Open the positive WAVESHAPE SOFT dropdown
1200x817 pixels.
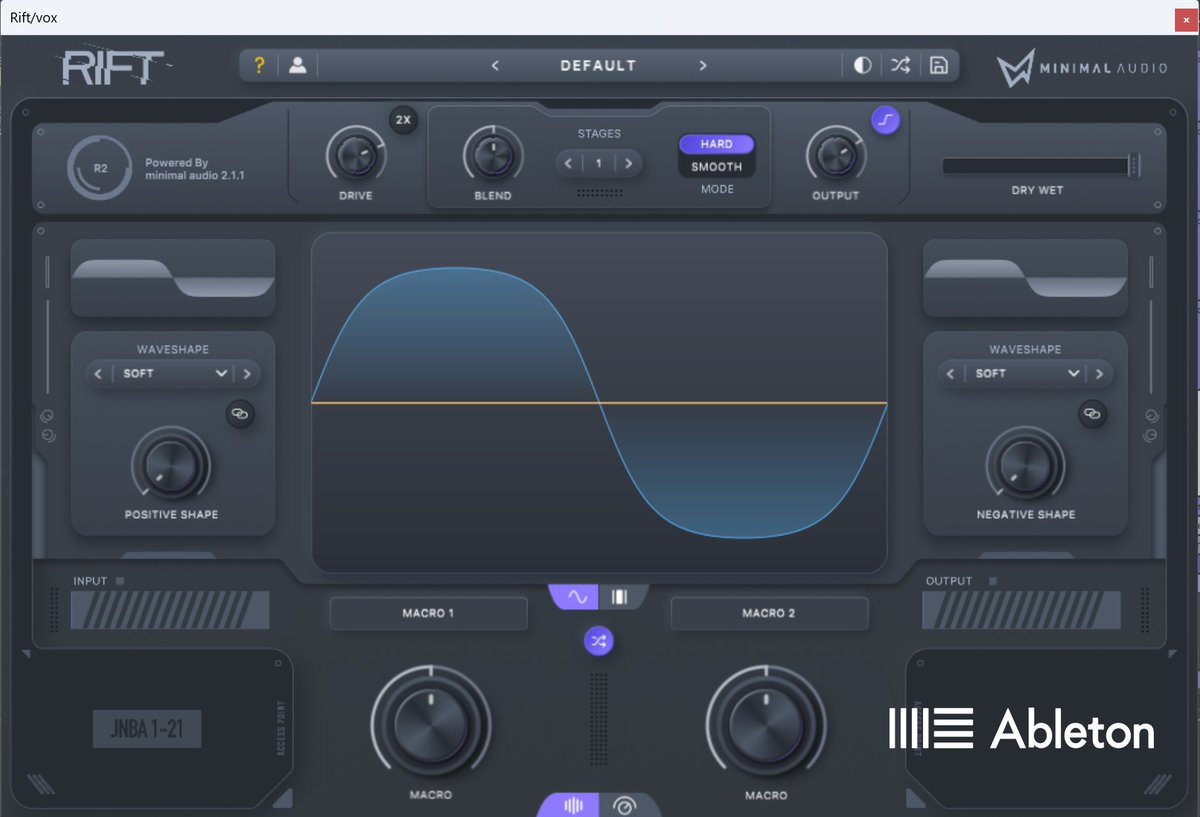click(174, 374)
